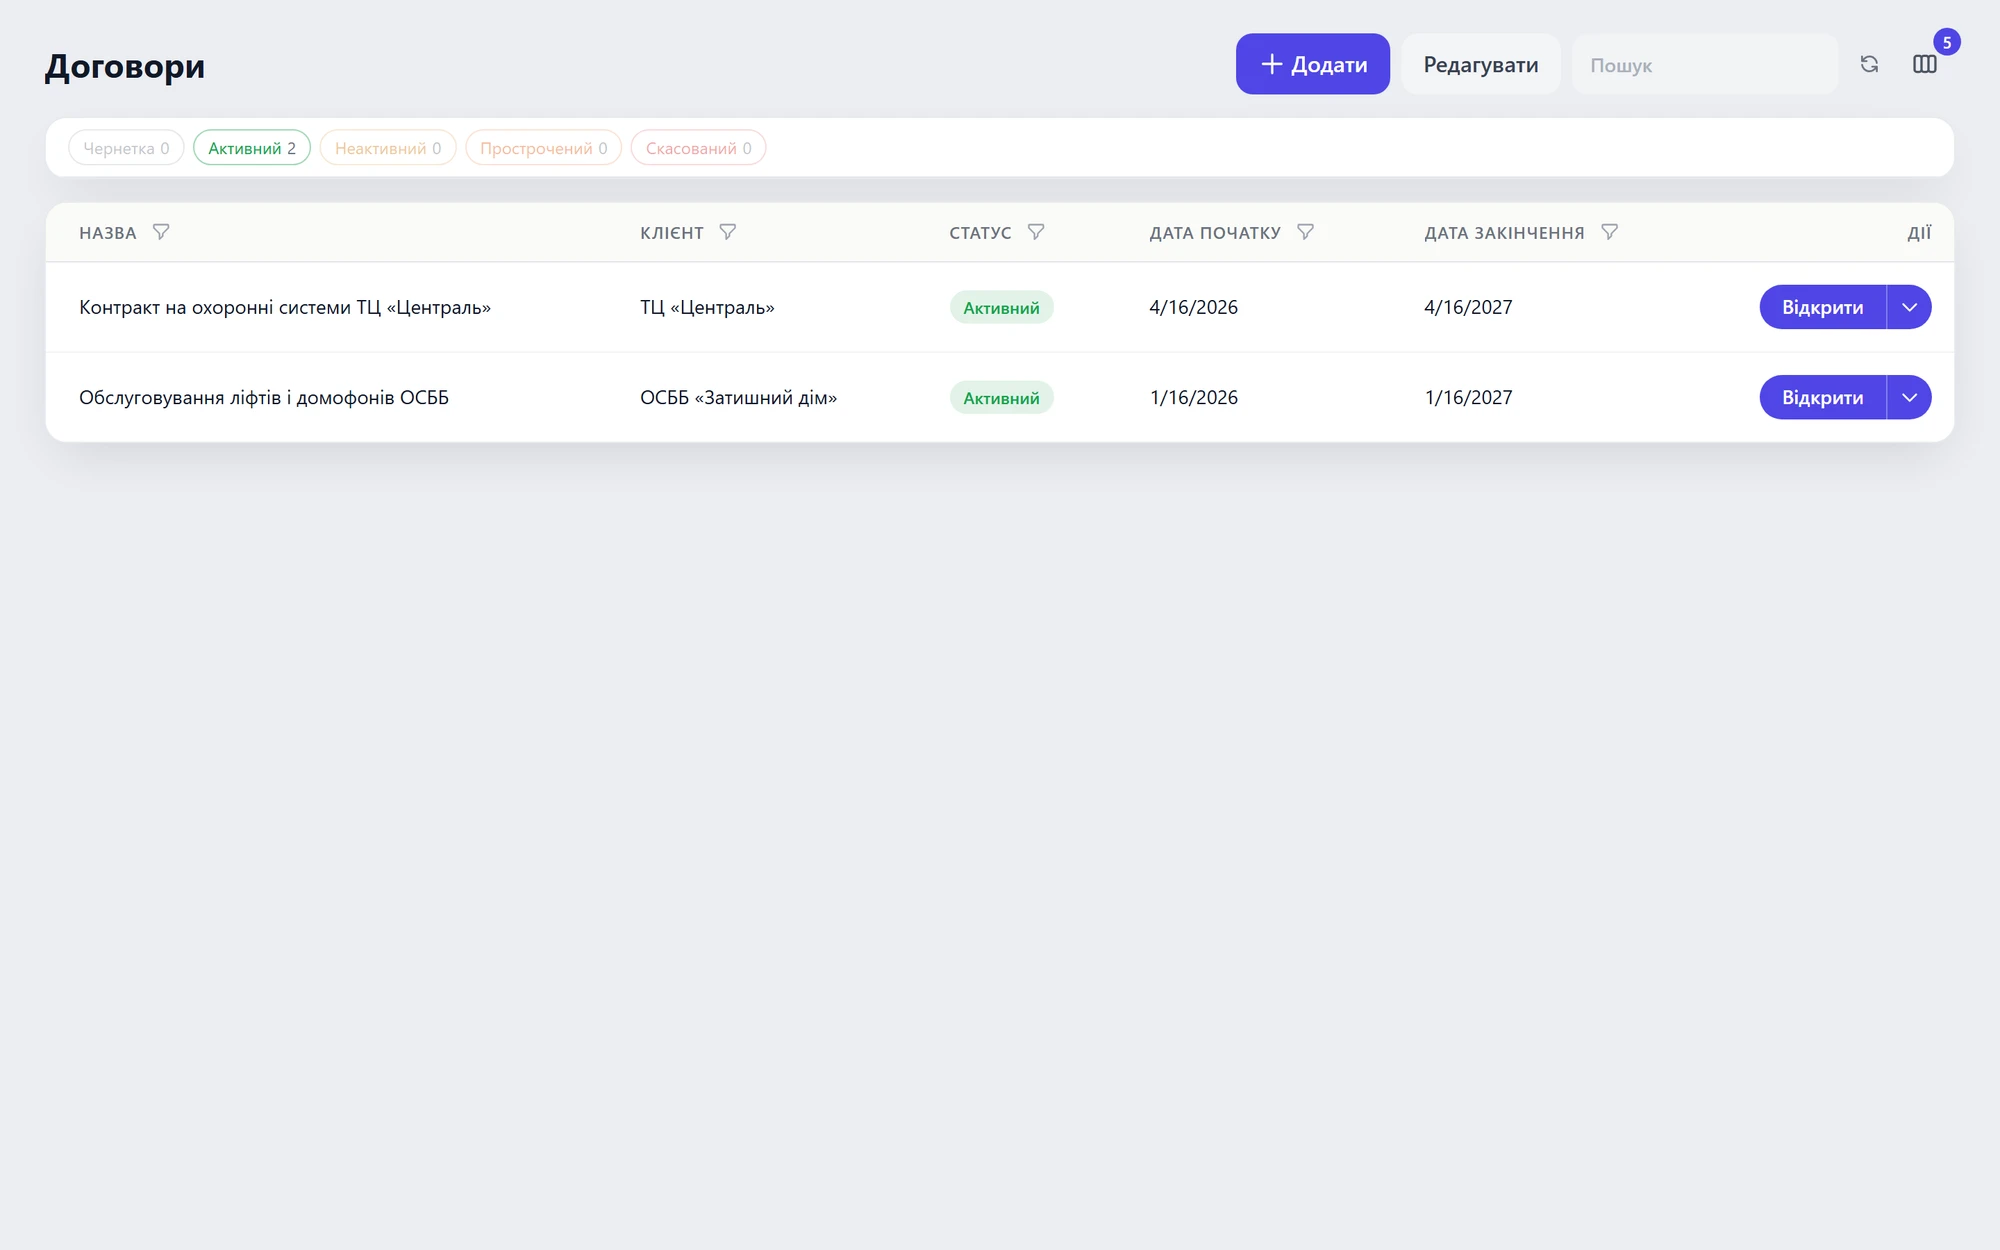Open filter icon for Дата закінчення column
Viewport: 2000px width, 1250px height.
click(x=1609, y=232)
